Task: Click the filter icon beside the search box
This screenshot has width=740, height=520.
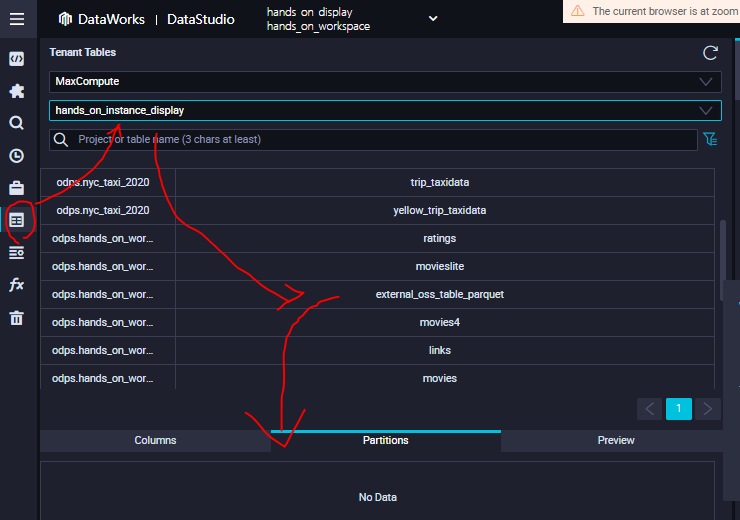Action: [710, 139]
